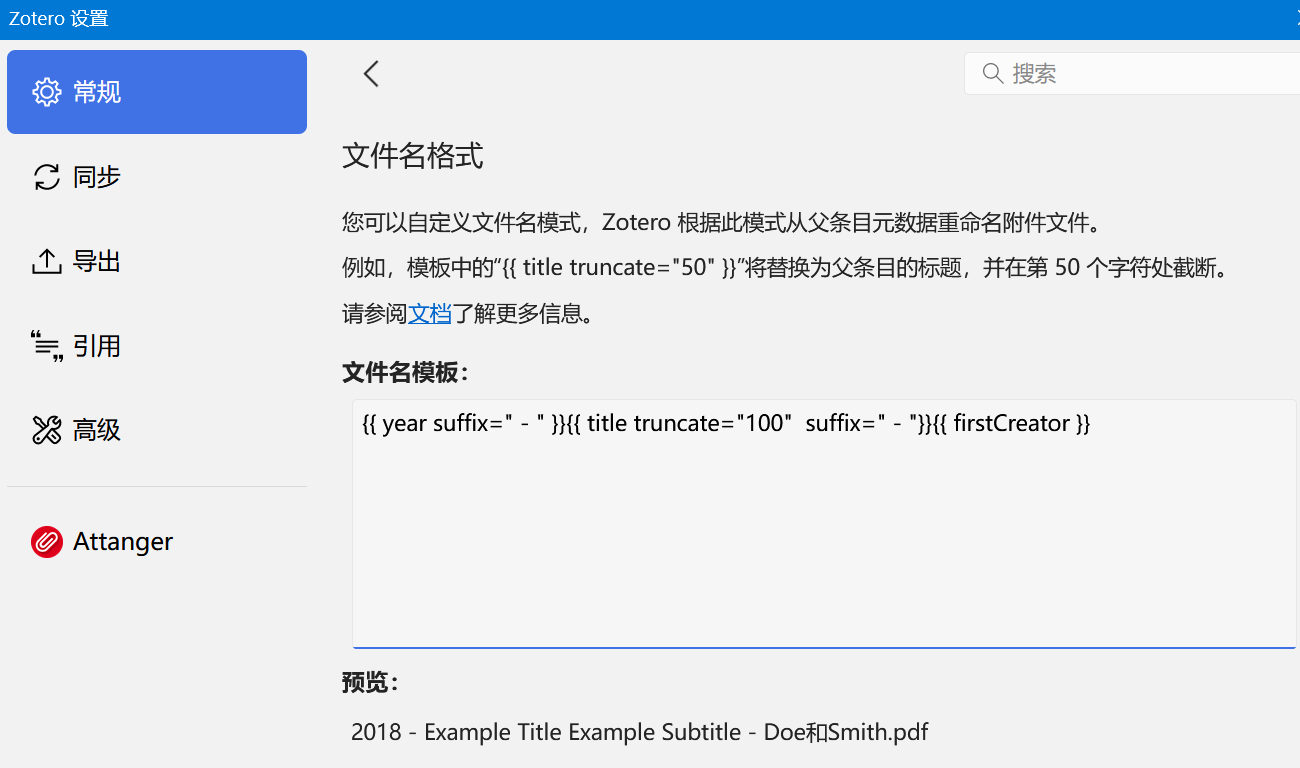Image resolution: width=1300 pixels, height=768 pixels.
Task: Click the gear icon beside 常规
Action: 47,92
